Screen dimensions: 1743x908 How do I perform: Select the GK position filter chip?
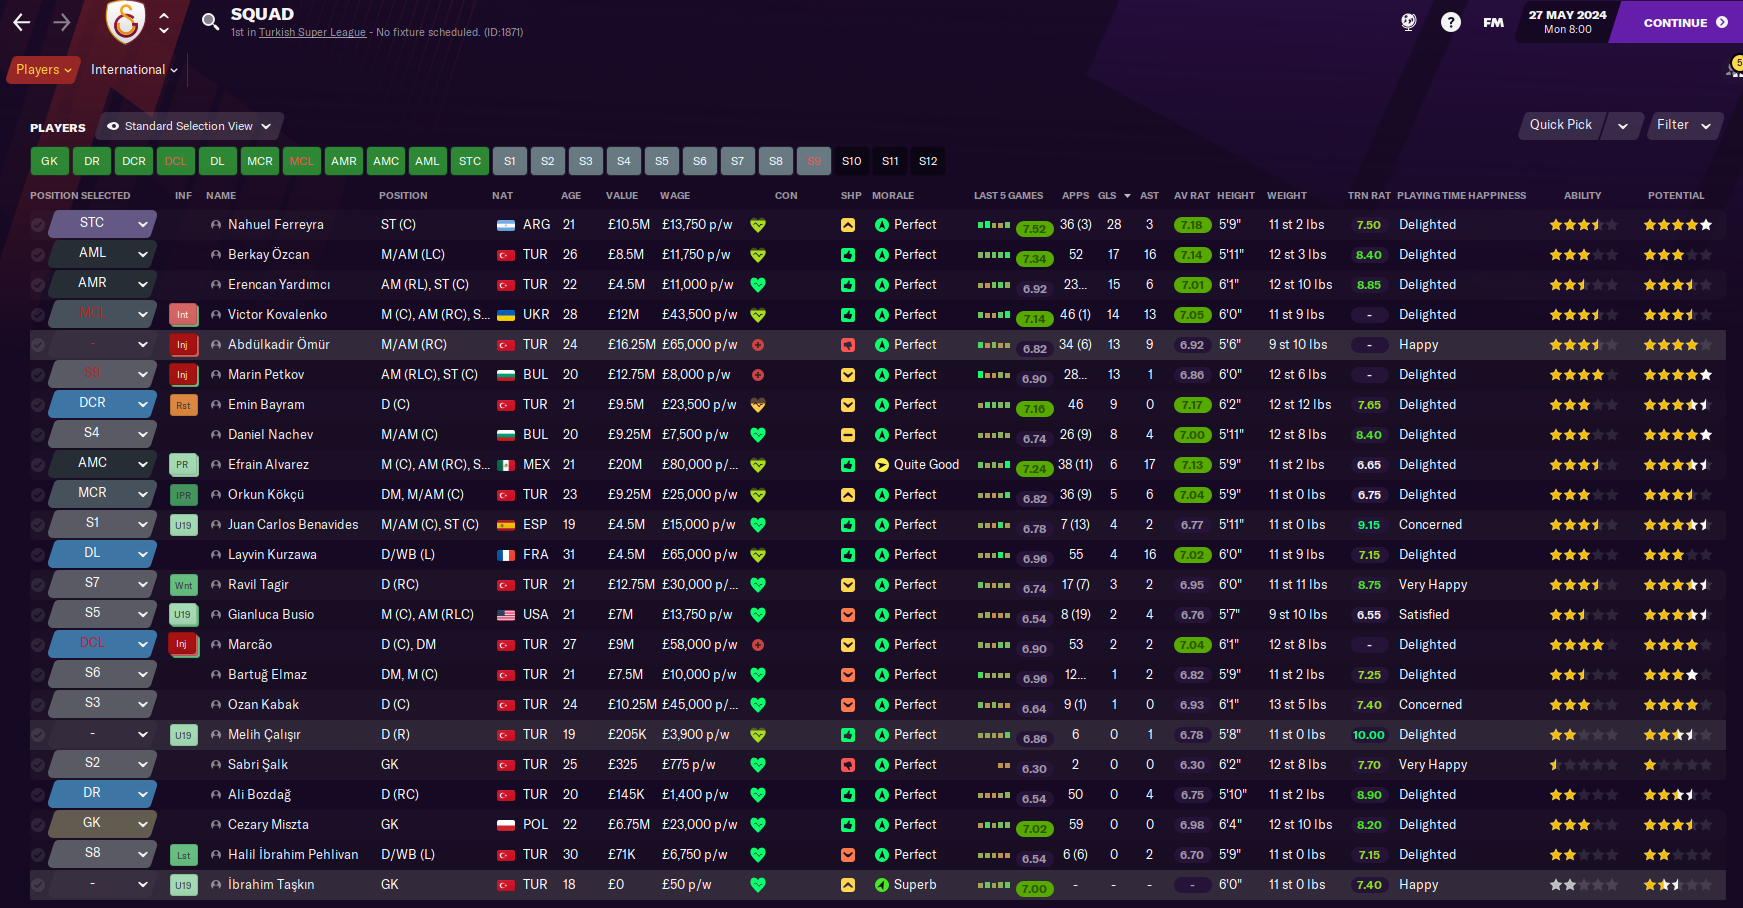[50, 161]
